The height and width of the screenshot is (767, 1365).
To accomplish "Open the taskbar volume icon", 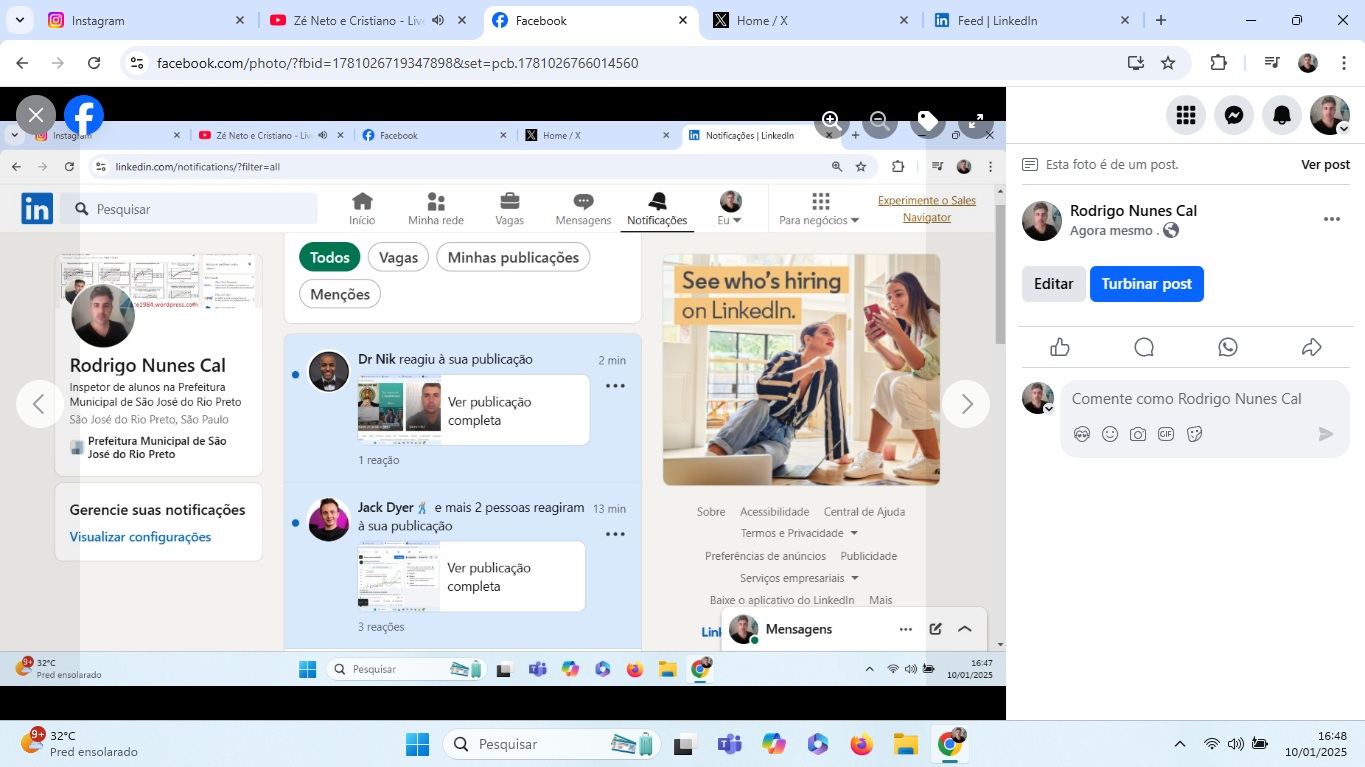I will 1236,744.
